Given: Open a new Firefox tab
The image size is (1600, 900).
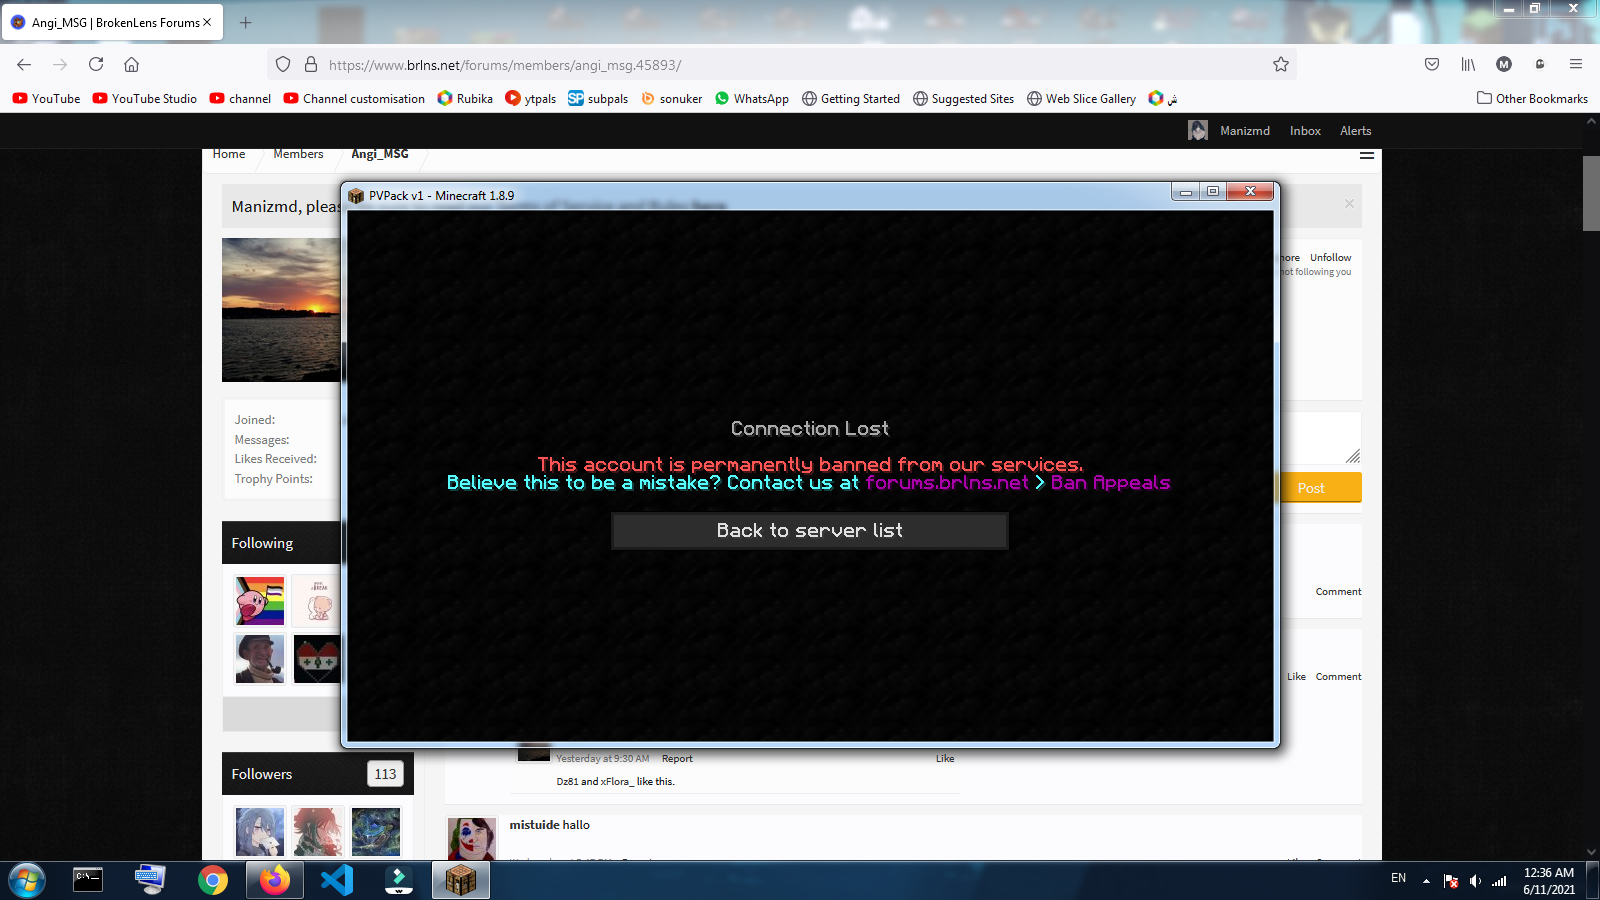Looking at the screenshot, I should click(246, 22).
